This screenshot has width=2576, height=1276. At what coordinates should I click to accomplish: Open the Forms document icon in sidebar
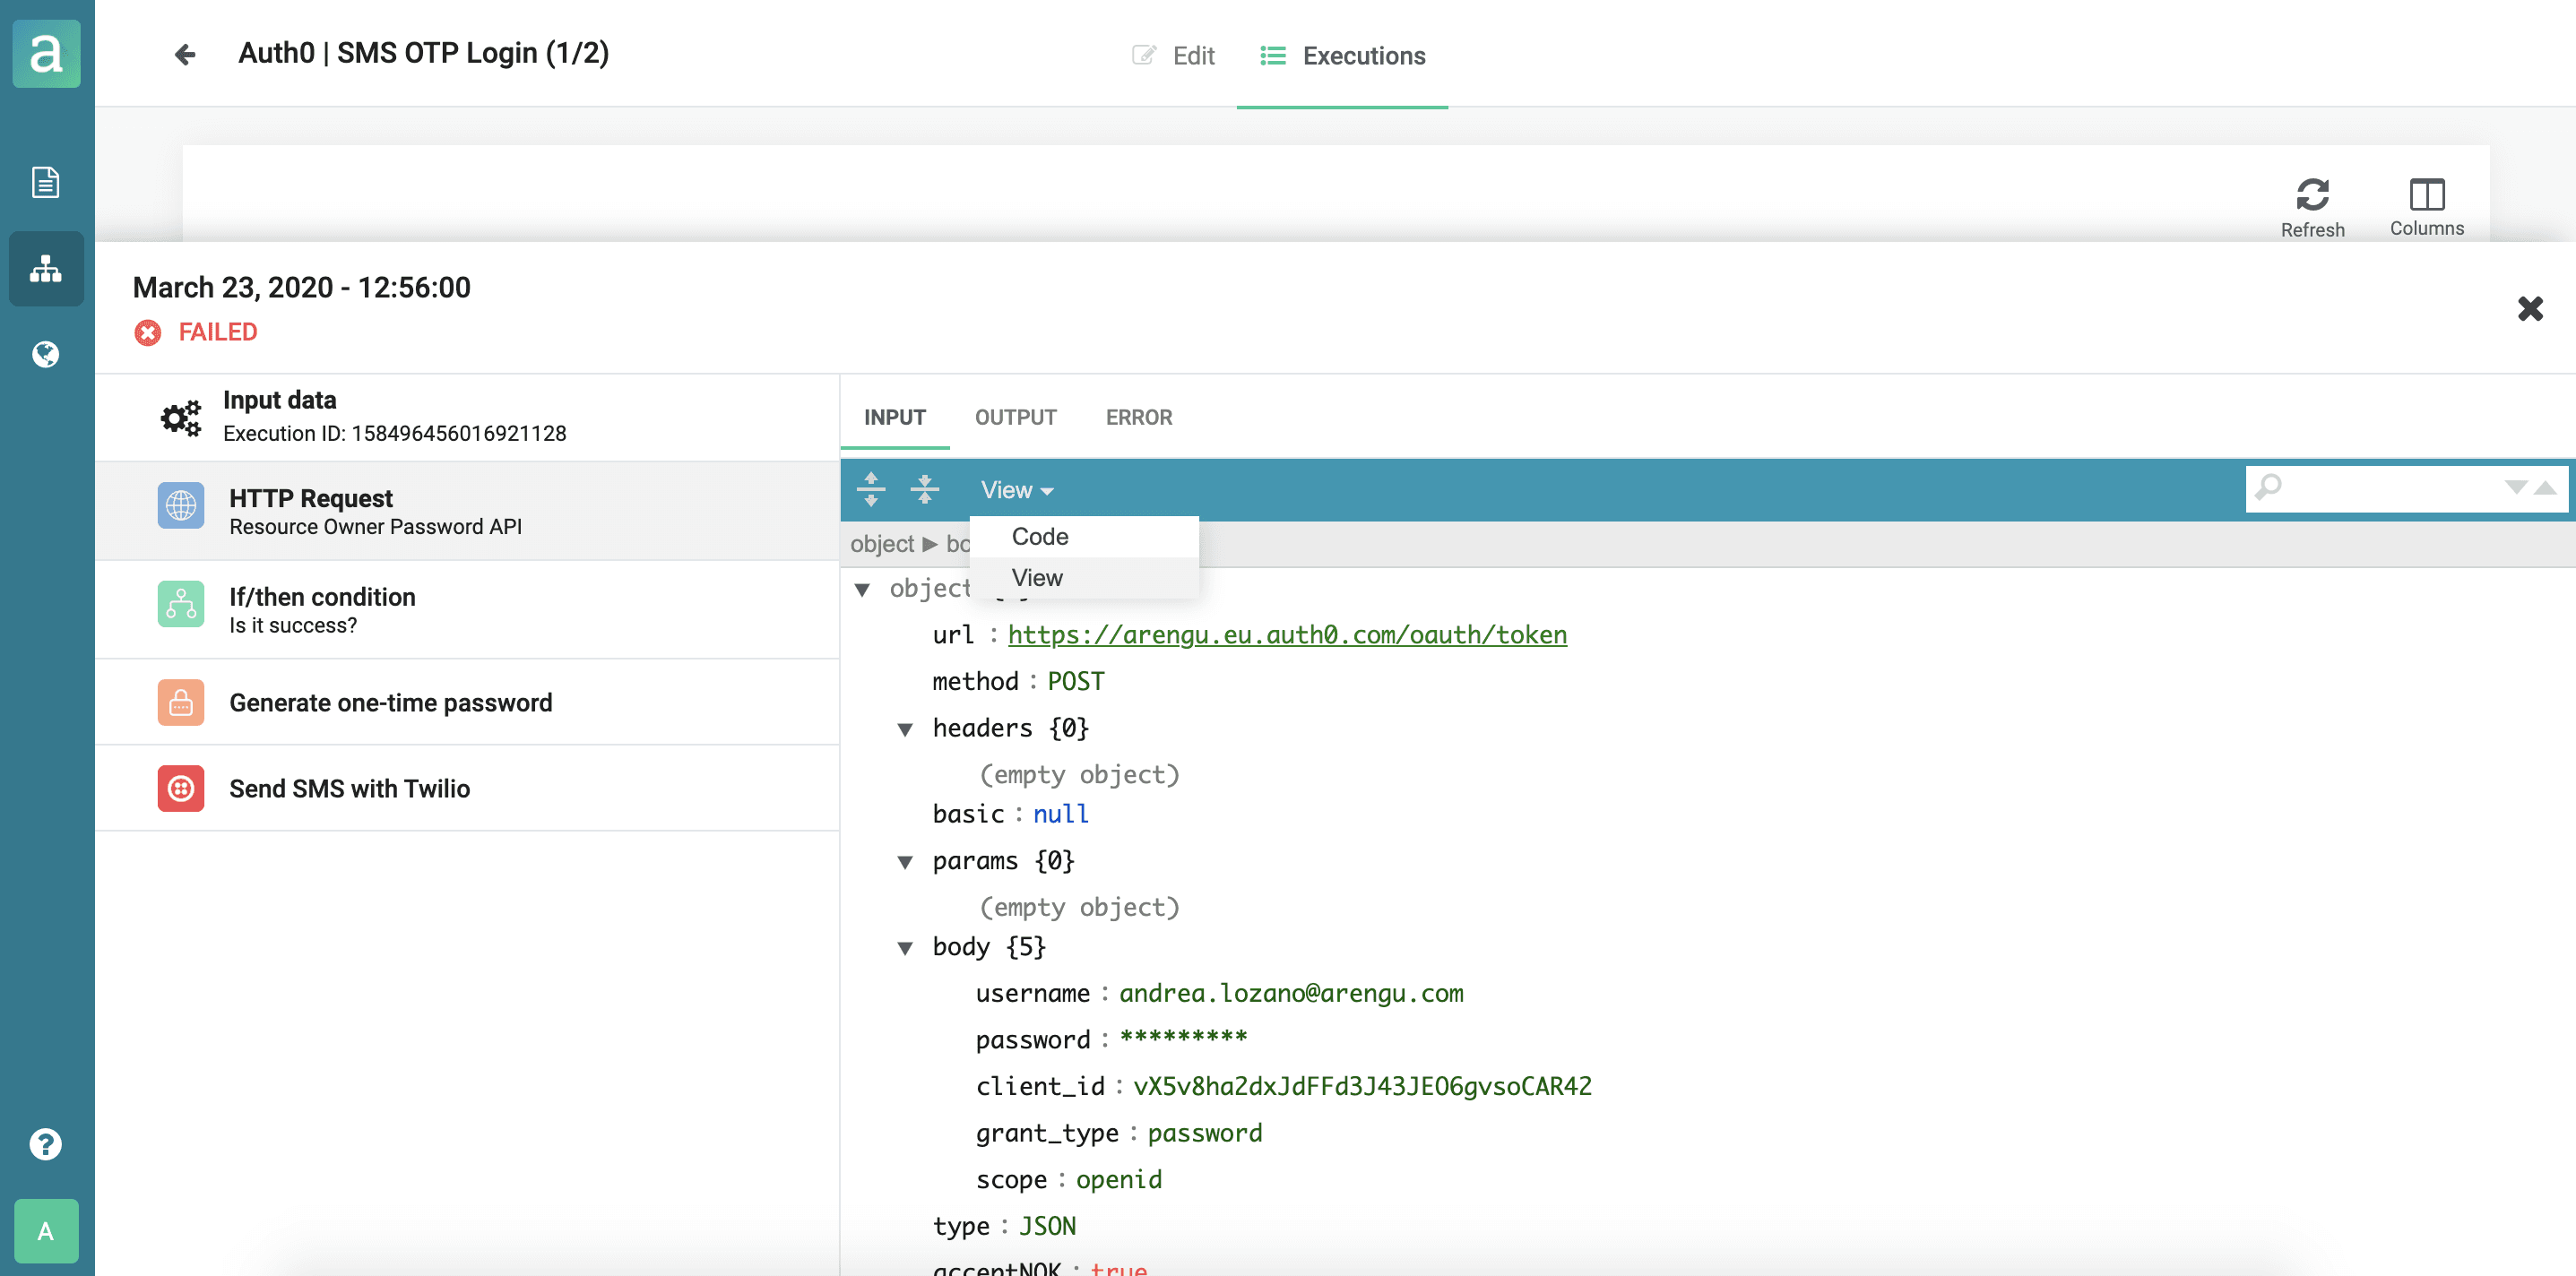point(46,182)
